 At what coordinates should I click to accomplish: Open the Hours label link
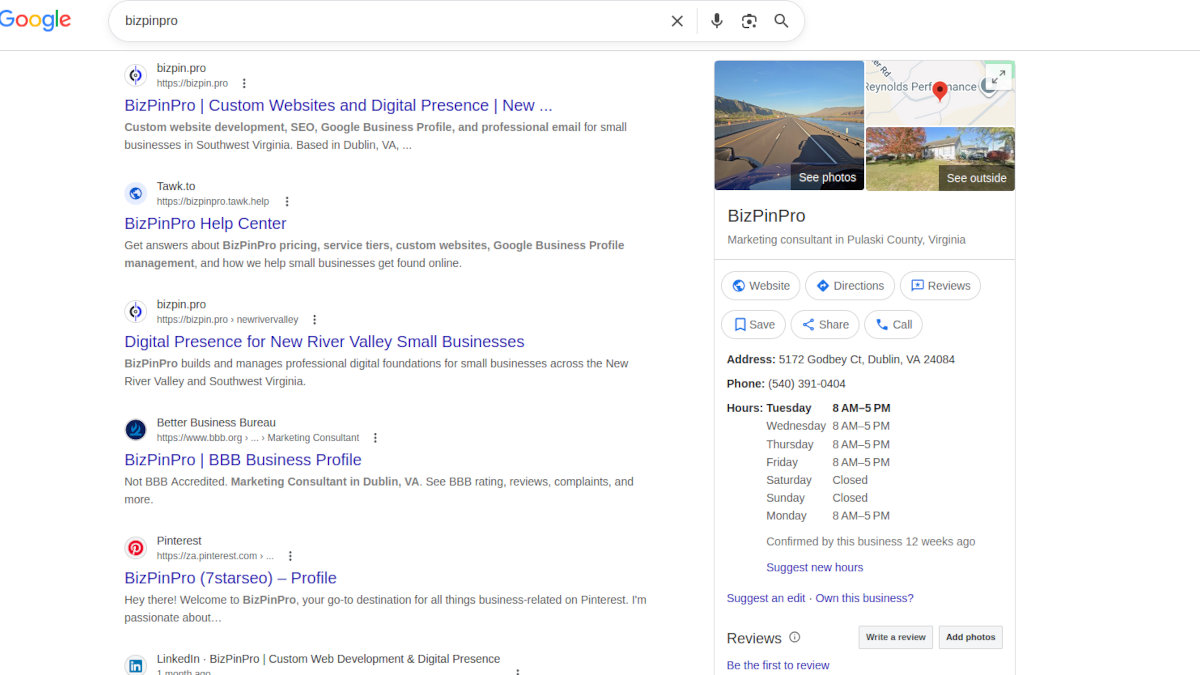(745, 407)
